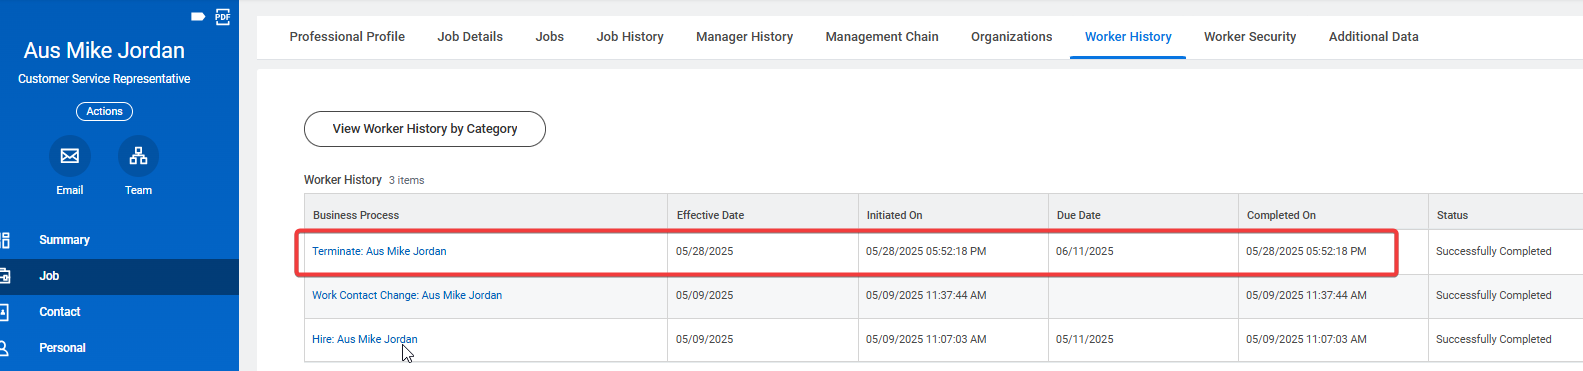Open the Actions button under worker name
This screenshot has width=1583, height=371.
tap(104, 111)
